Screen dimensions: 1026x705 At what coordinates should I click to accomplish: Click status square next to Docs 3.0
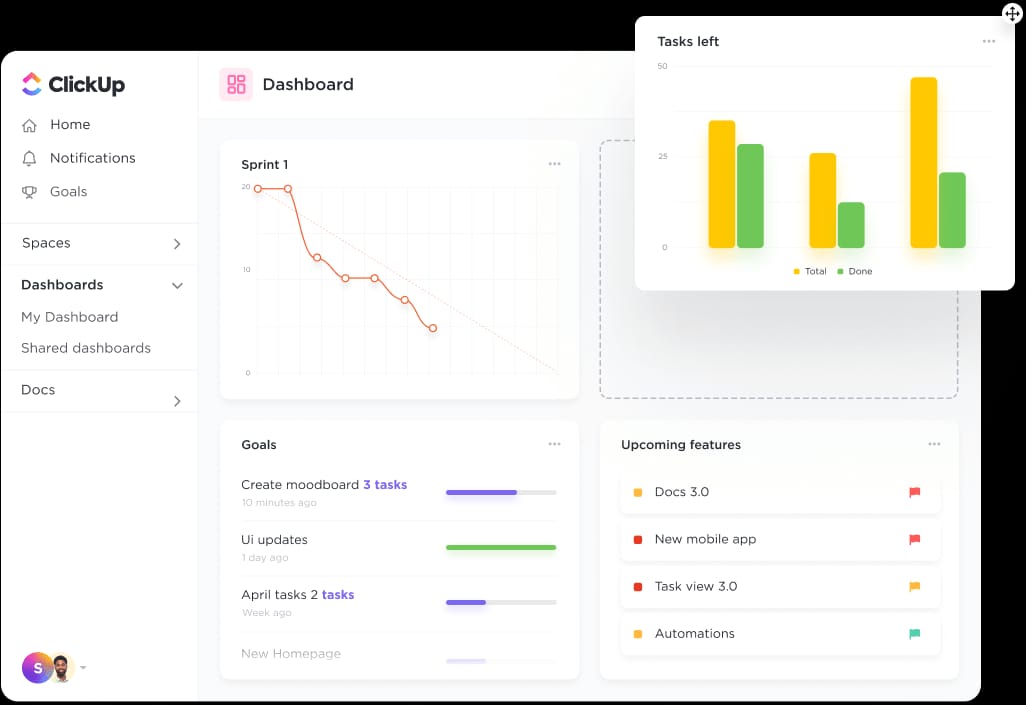638,492
